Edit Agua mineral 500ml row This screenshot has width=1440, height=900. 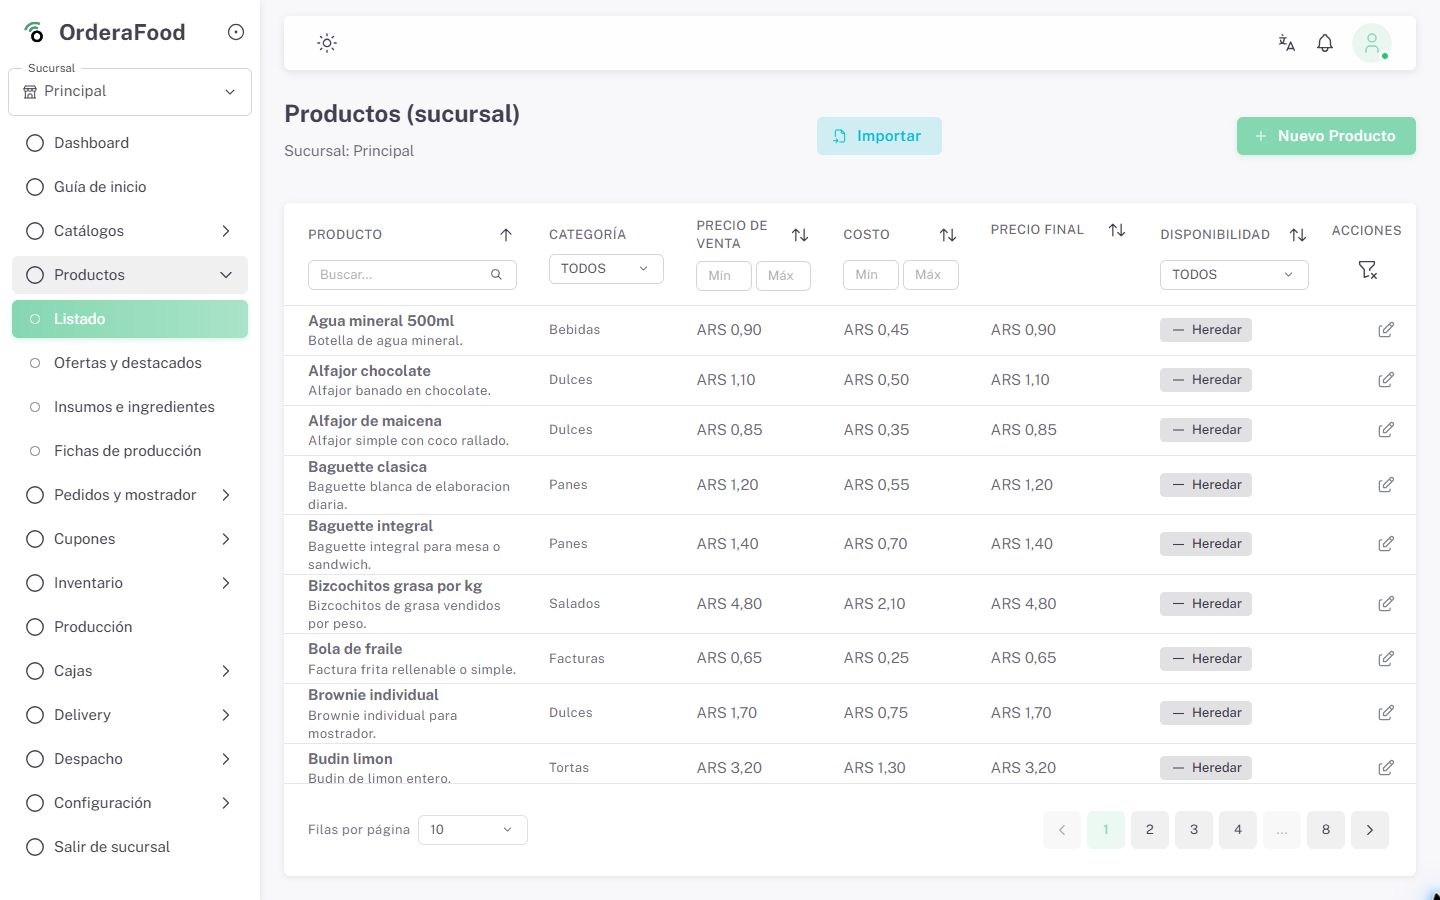click(1386, 330)
